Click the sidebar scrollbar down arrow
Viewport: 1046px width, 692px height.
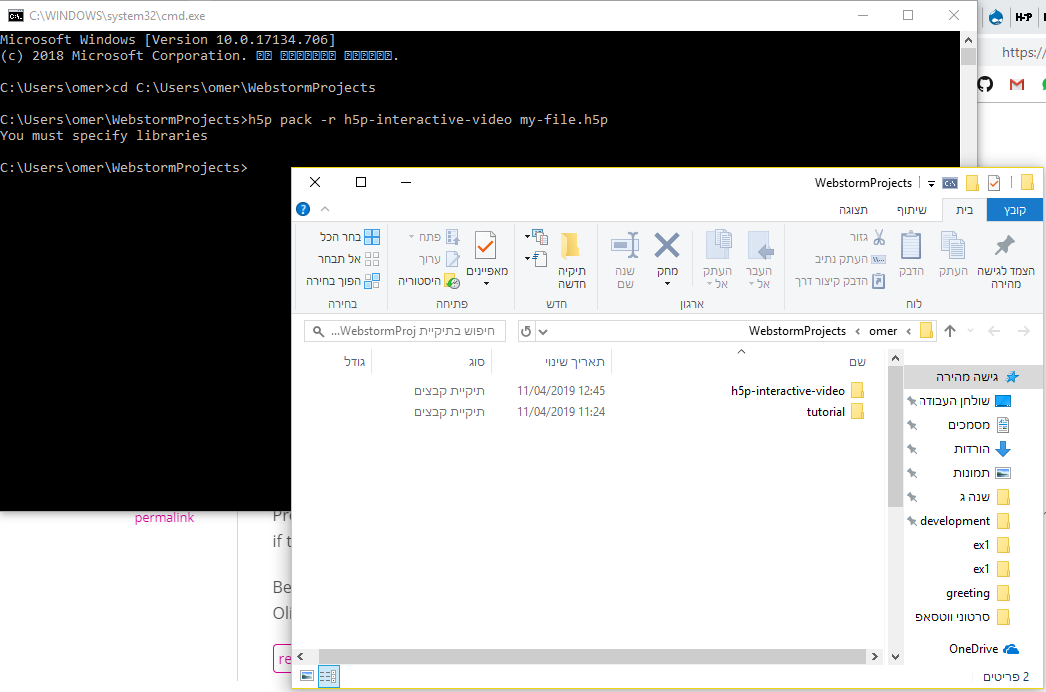point(895,657)
